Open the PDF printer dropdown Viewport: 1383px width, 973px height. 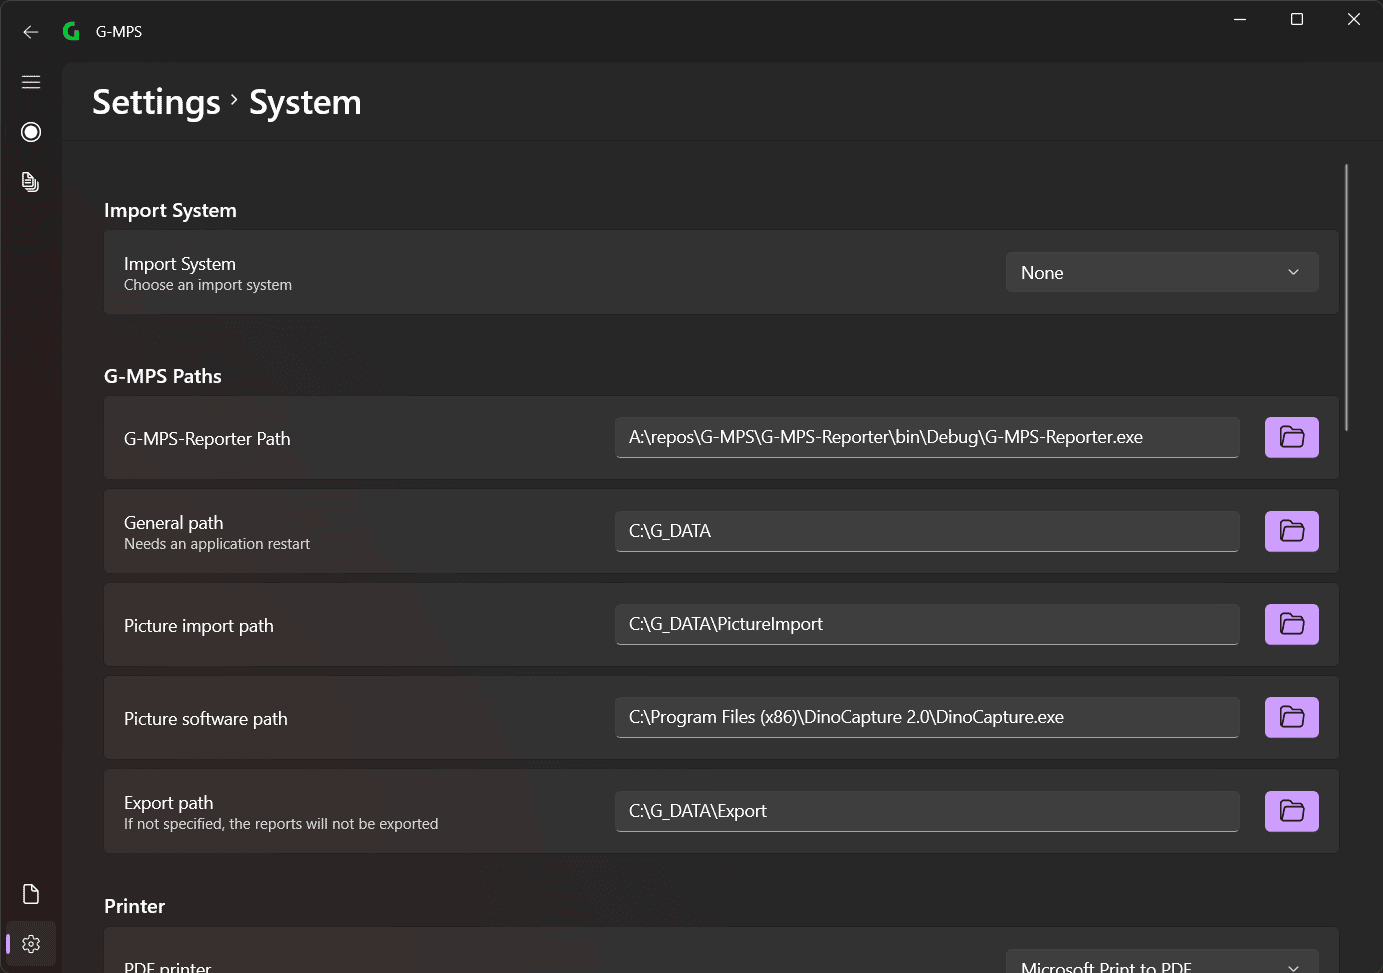(x=1162, y=961)
